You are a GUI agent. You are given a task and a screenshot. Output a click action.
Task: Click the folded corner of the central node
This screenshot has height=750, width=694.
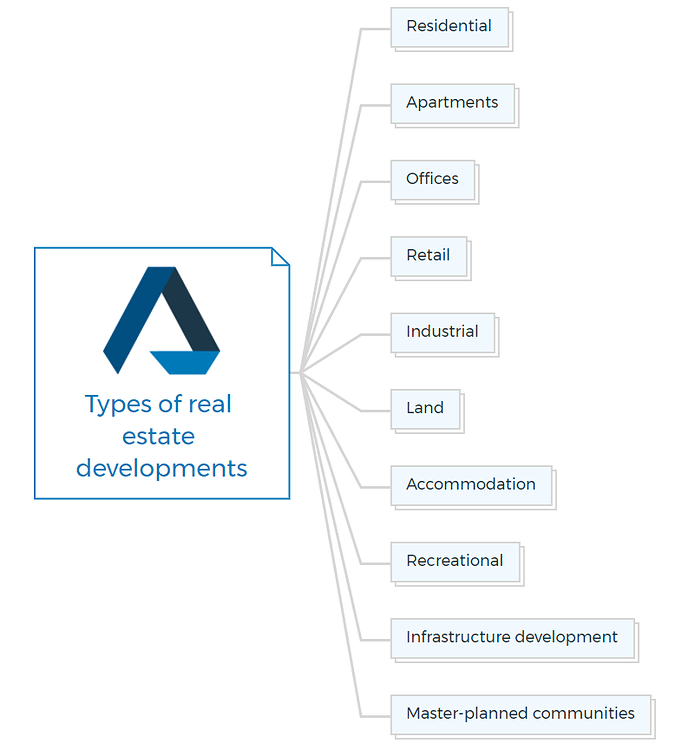tap(280, 256)
